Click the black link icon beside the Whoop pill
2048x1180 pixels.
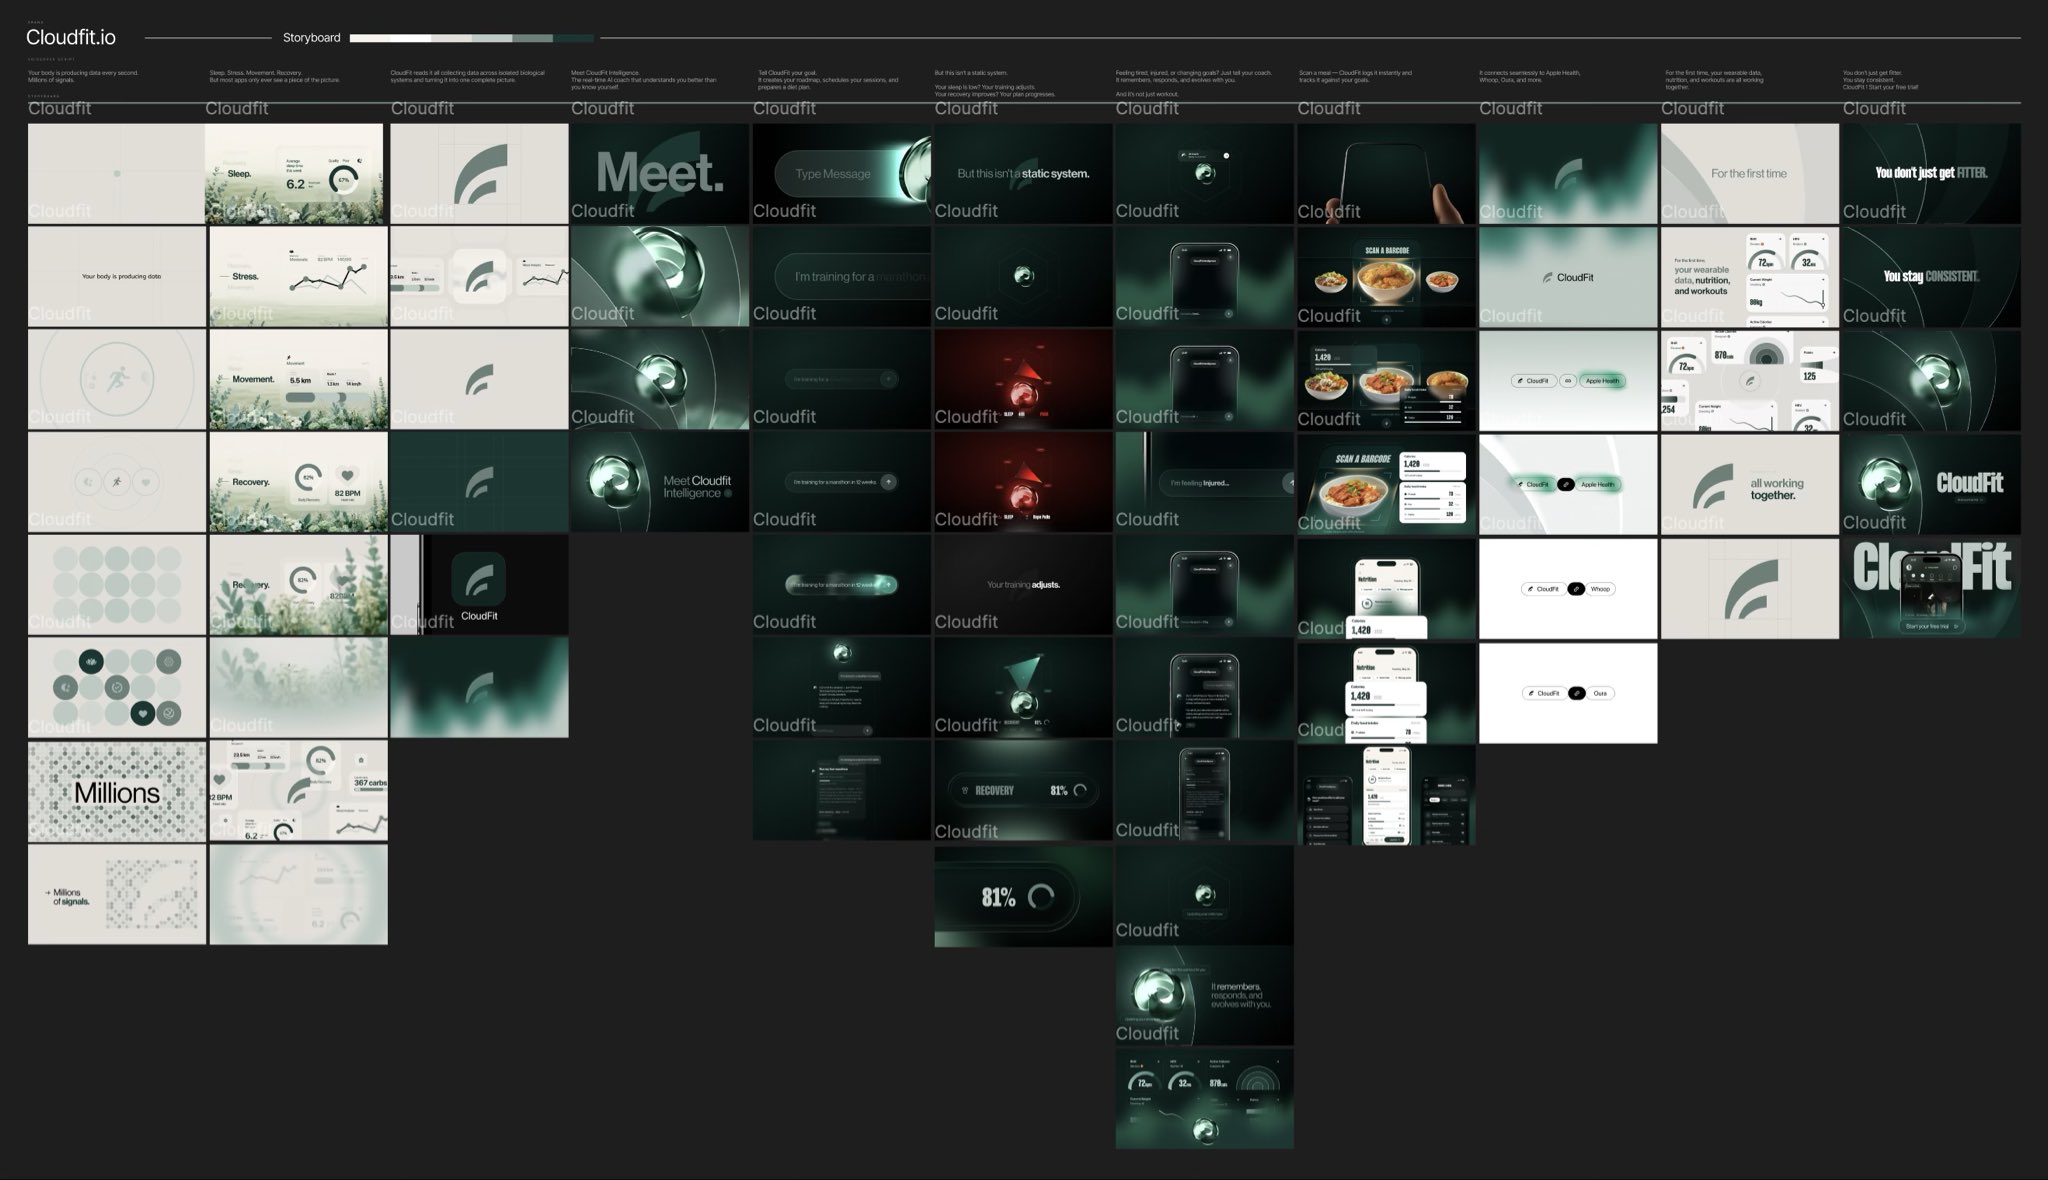coord(1576,589)
